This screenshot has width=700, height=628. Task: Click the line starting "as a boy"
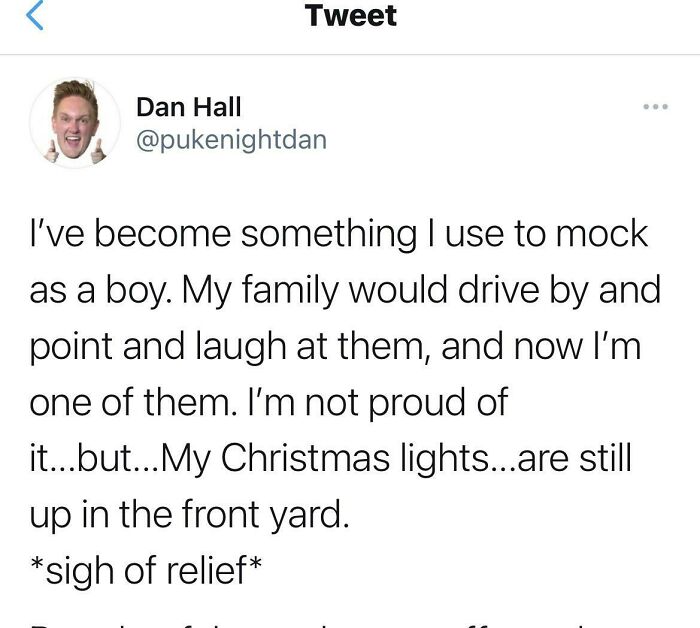point(346,291)
